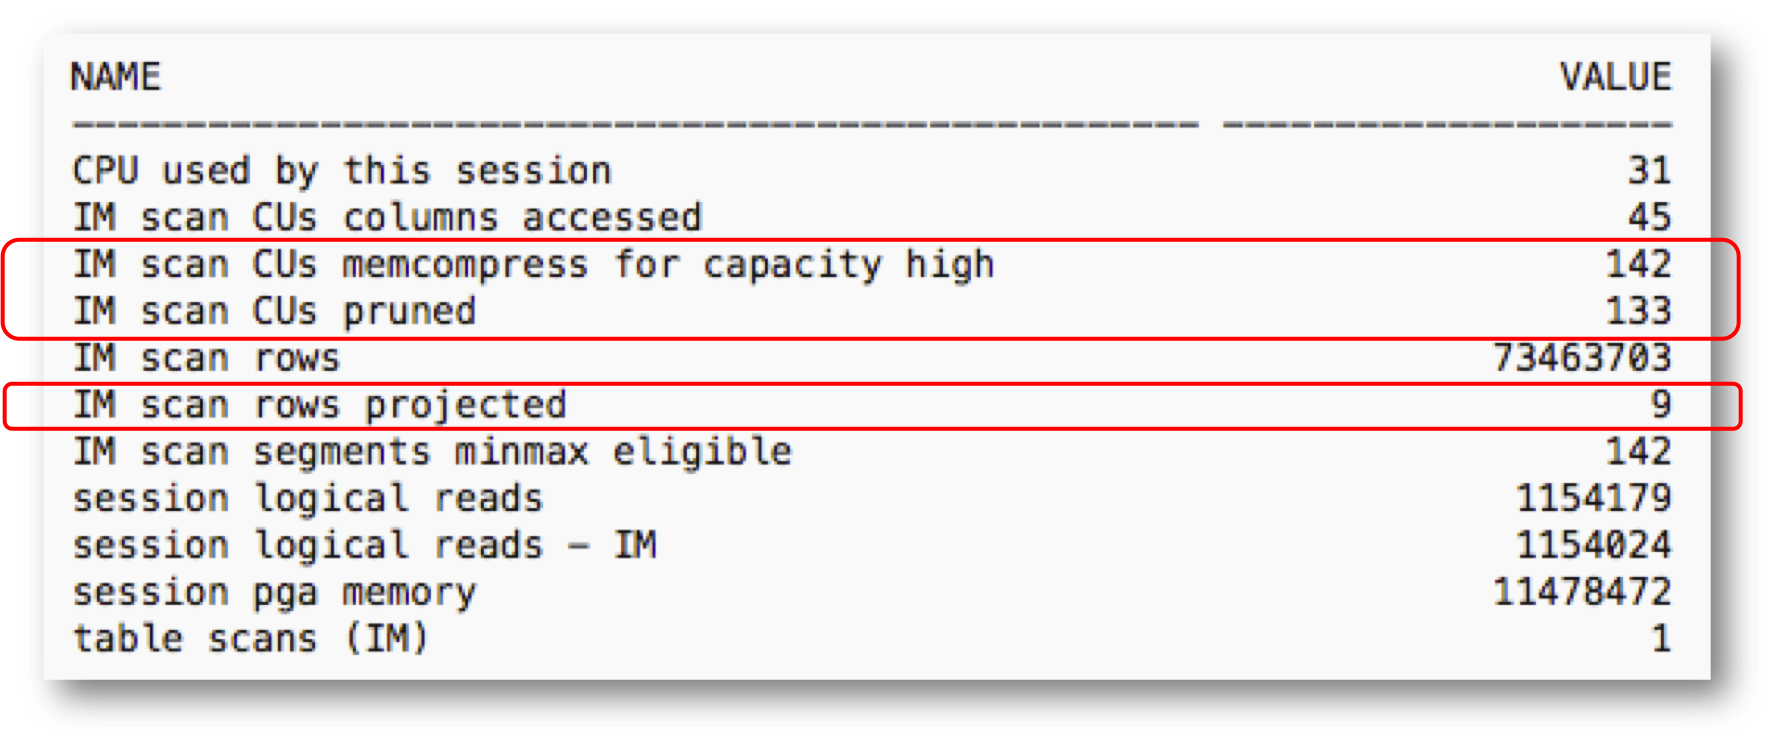The height and width of the screenshot is (743, 1774).
Task: Click the "IM scan CUs pruned" statistic name
Action: point(274,312)
